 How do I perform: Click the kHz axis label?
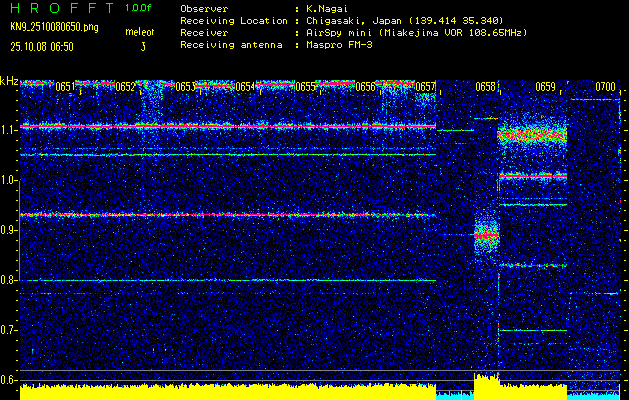pos(9,80)
